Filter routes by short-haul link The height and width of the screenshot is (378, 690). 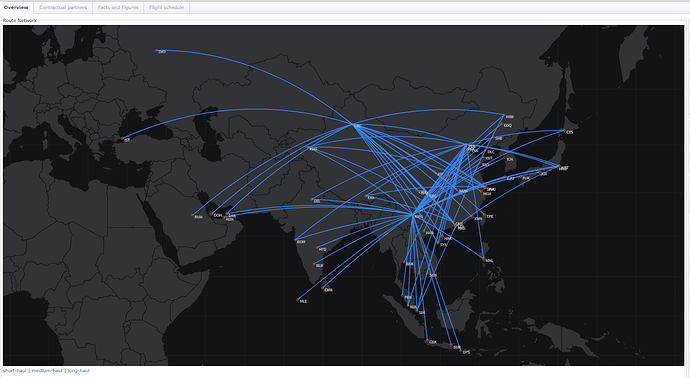15,371
